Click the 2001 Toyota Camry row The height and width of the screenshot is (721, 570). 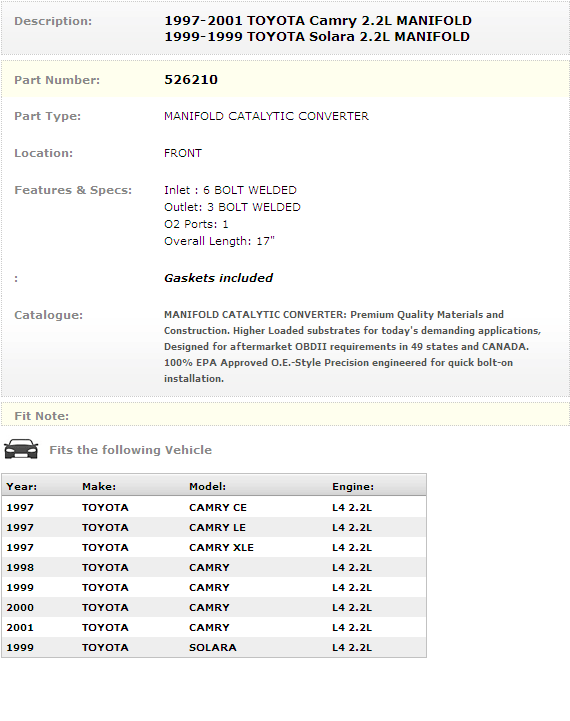(214, 627)
